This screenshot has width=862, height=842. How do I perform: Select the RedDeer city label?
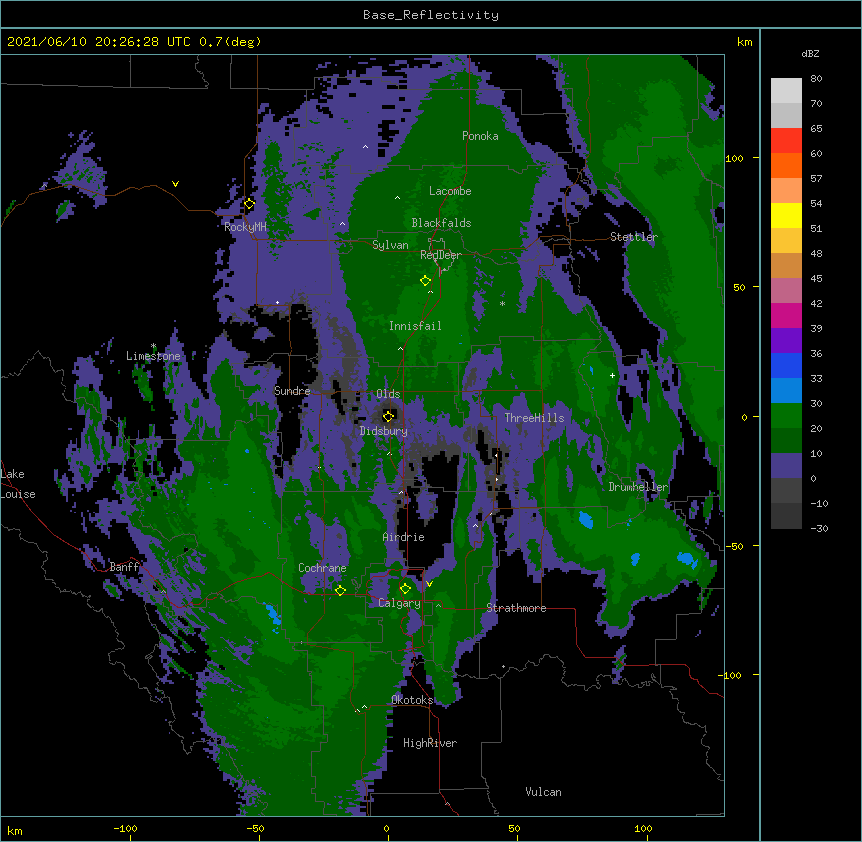click(441, 255)
